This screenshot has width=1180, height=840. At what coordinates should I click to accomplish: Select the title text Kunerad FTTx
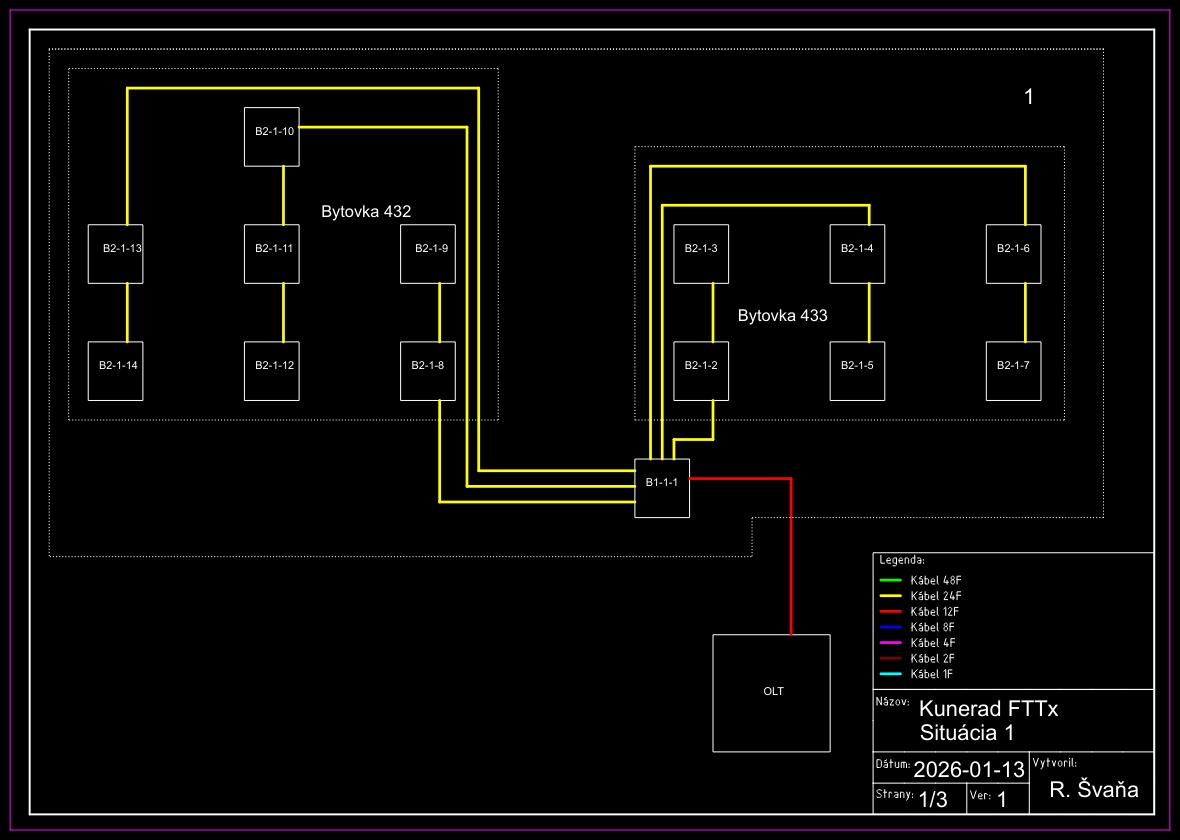click(x=988, y=709)
